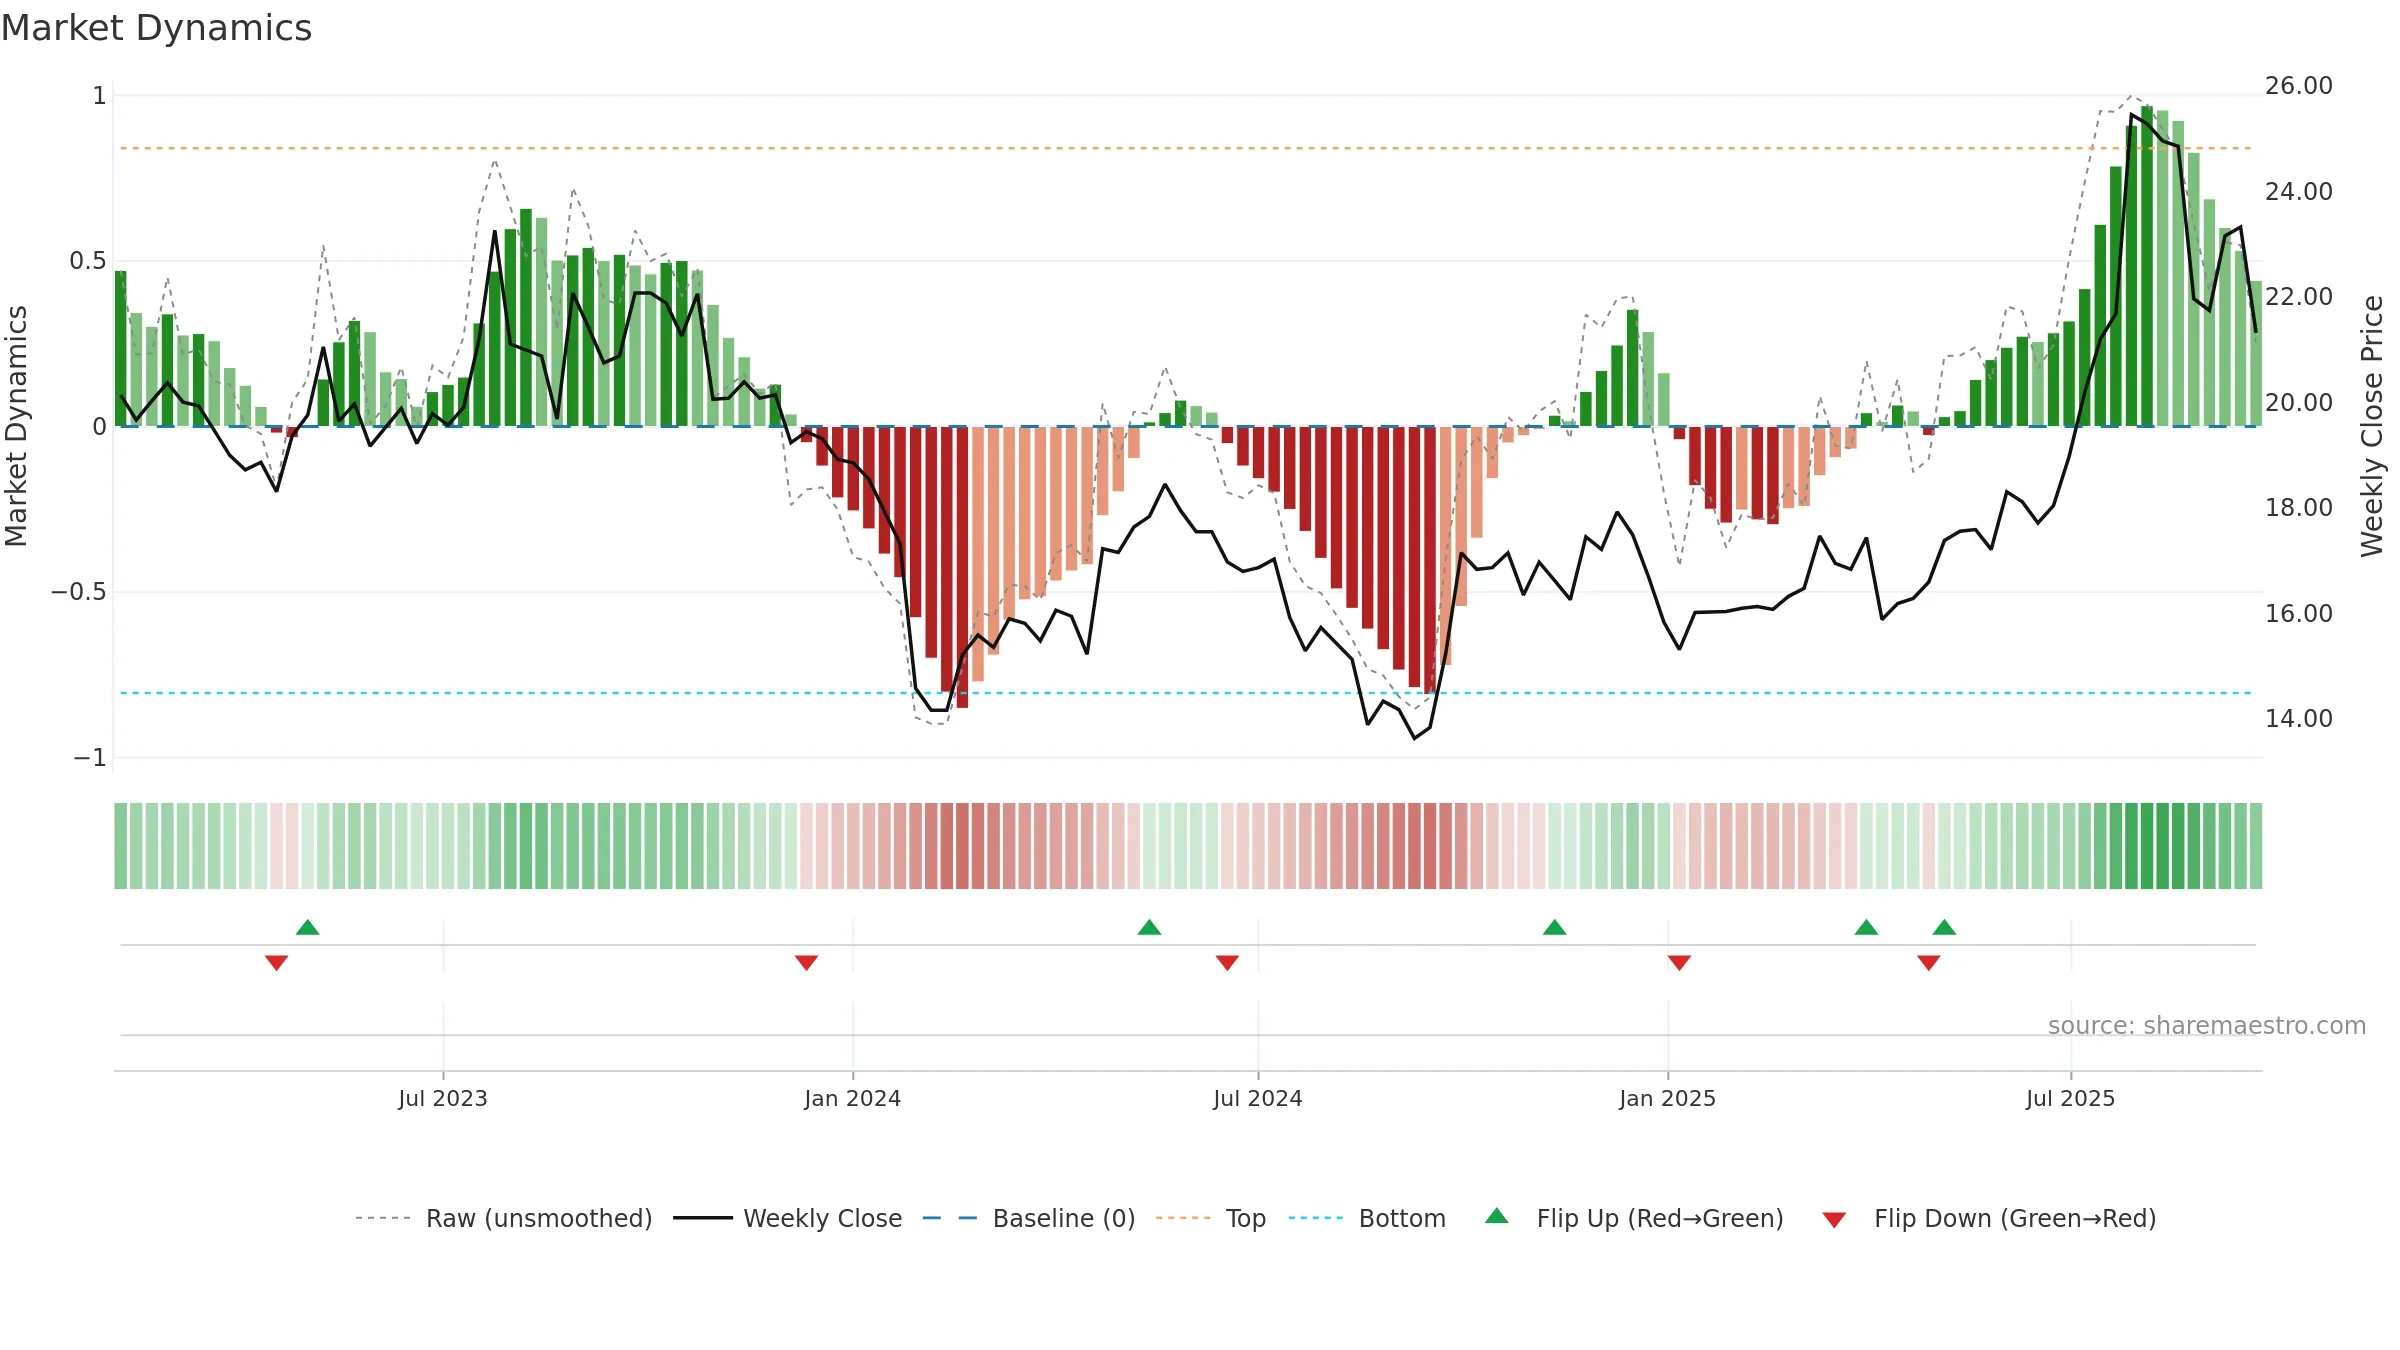This screenshot has width=2400, height=1350.
Task: Click the green flip-up marker before Jan 2025
Action: pos(1555,927)
